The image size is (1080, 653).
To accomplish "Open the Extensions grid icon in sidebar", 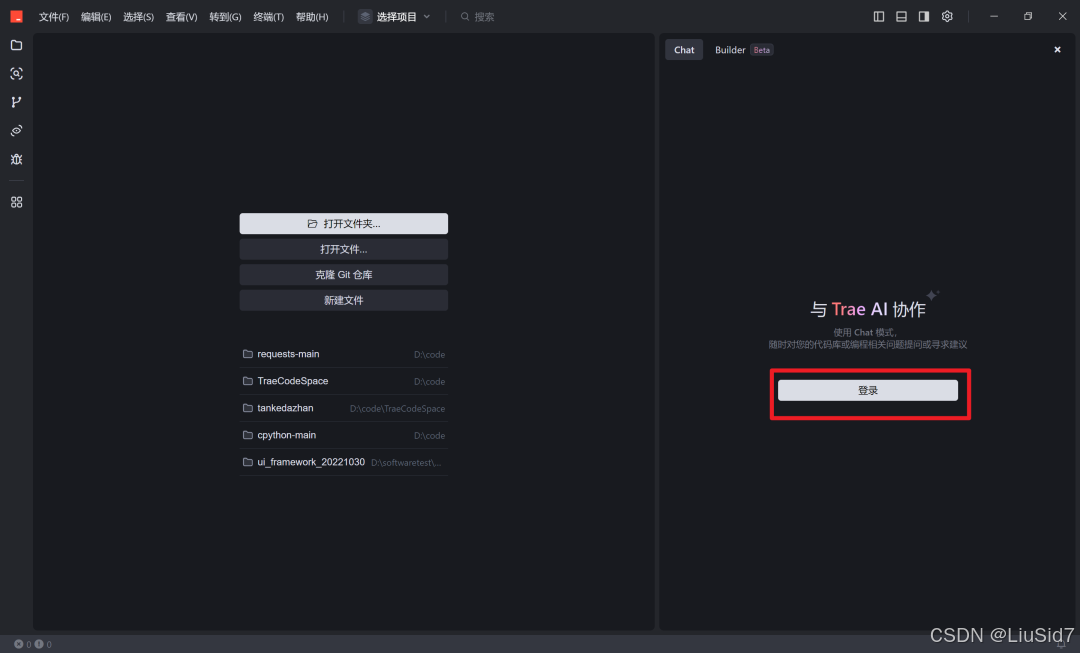I will tap(17, 202).
